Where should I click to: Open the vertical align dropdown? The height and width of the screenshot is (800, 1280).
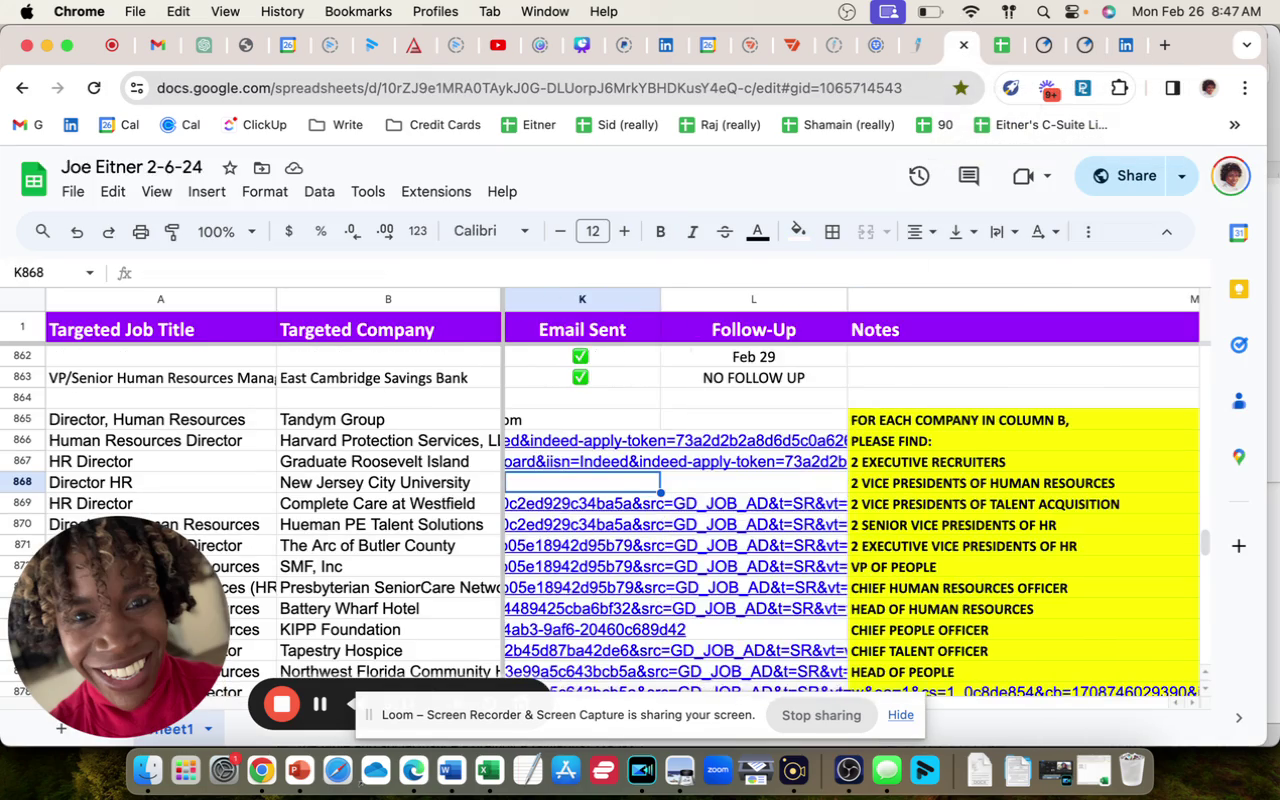click(962, 232)
